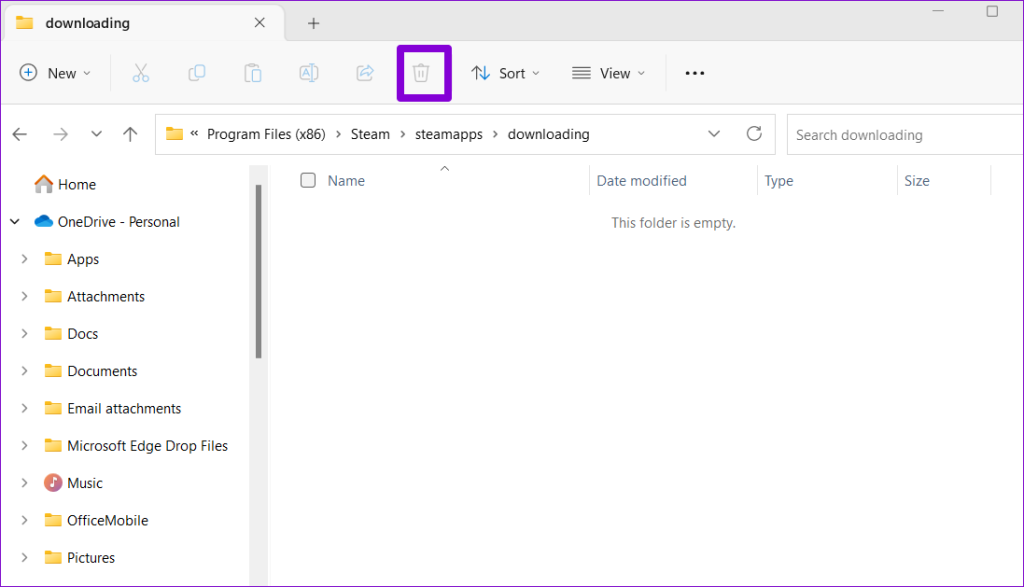Click the navigation pane scrollbar

click(x=259, y=272)
